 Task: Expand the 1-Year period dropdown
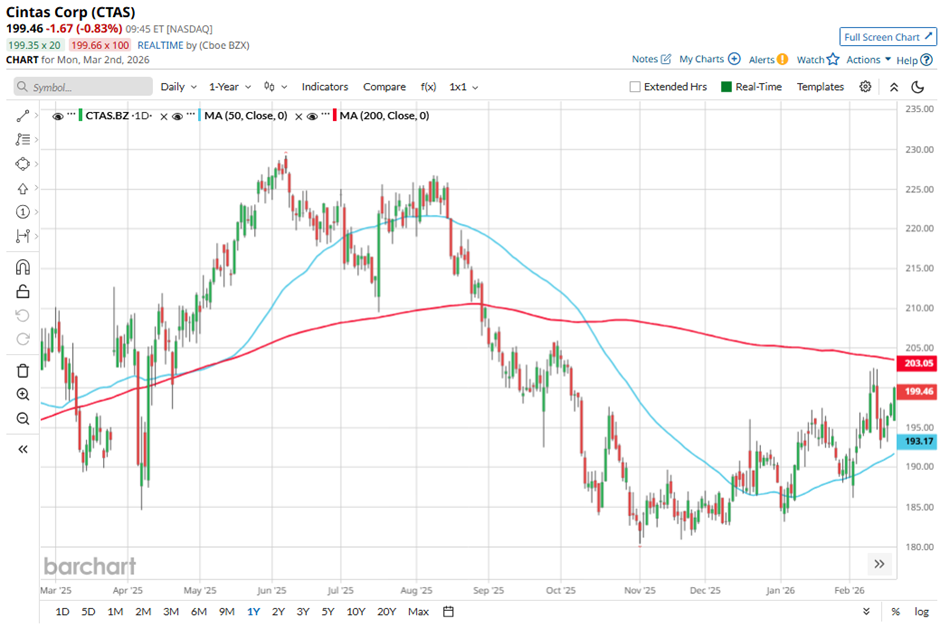(230, 87)
